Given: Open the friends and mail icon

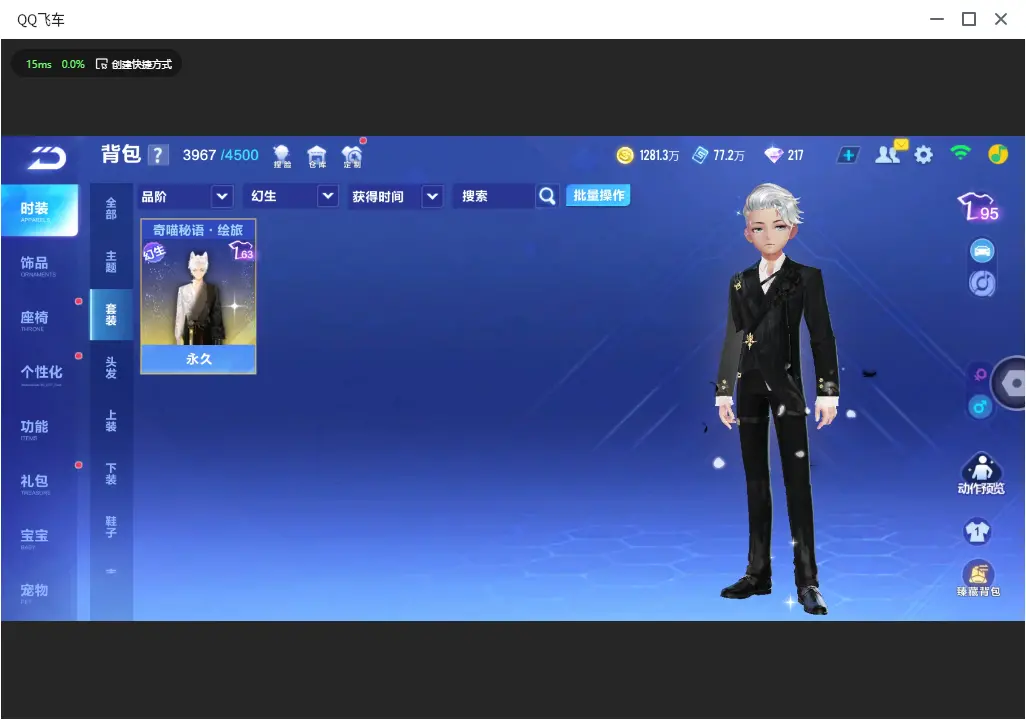Looking at the screenshot, I should pos(889,154).
